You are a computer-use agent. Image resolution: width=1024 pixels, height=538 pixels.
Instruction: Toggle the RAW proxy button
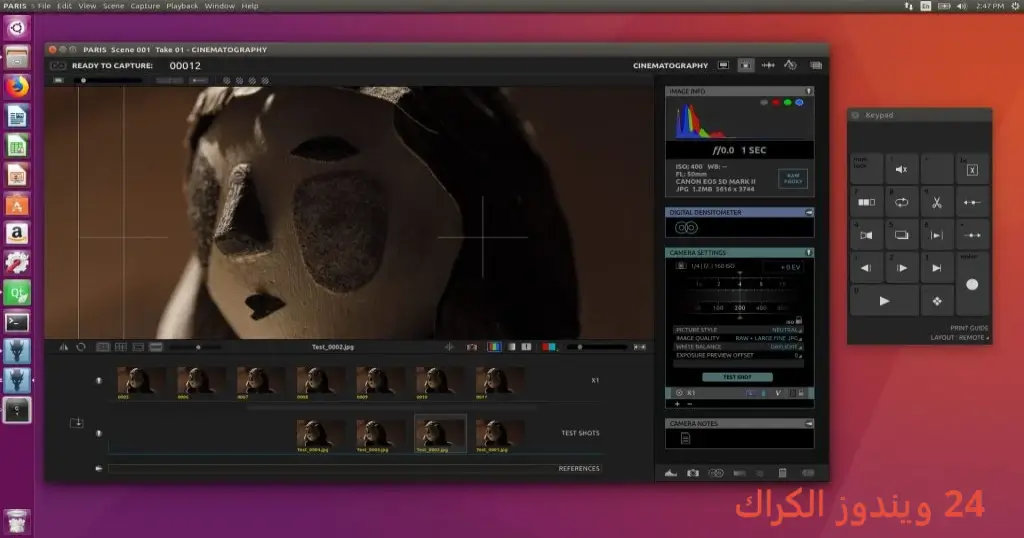(x=793, y=178)
